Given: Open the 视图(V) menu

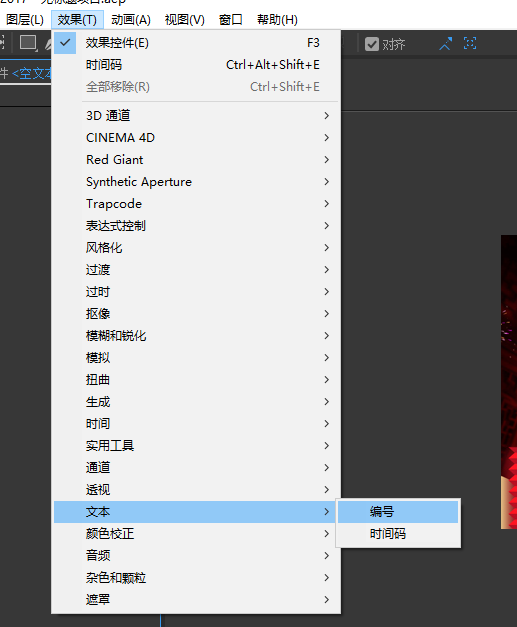Looking at the screenshot, I should coord(185,20).
